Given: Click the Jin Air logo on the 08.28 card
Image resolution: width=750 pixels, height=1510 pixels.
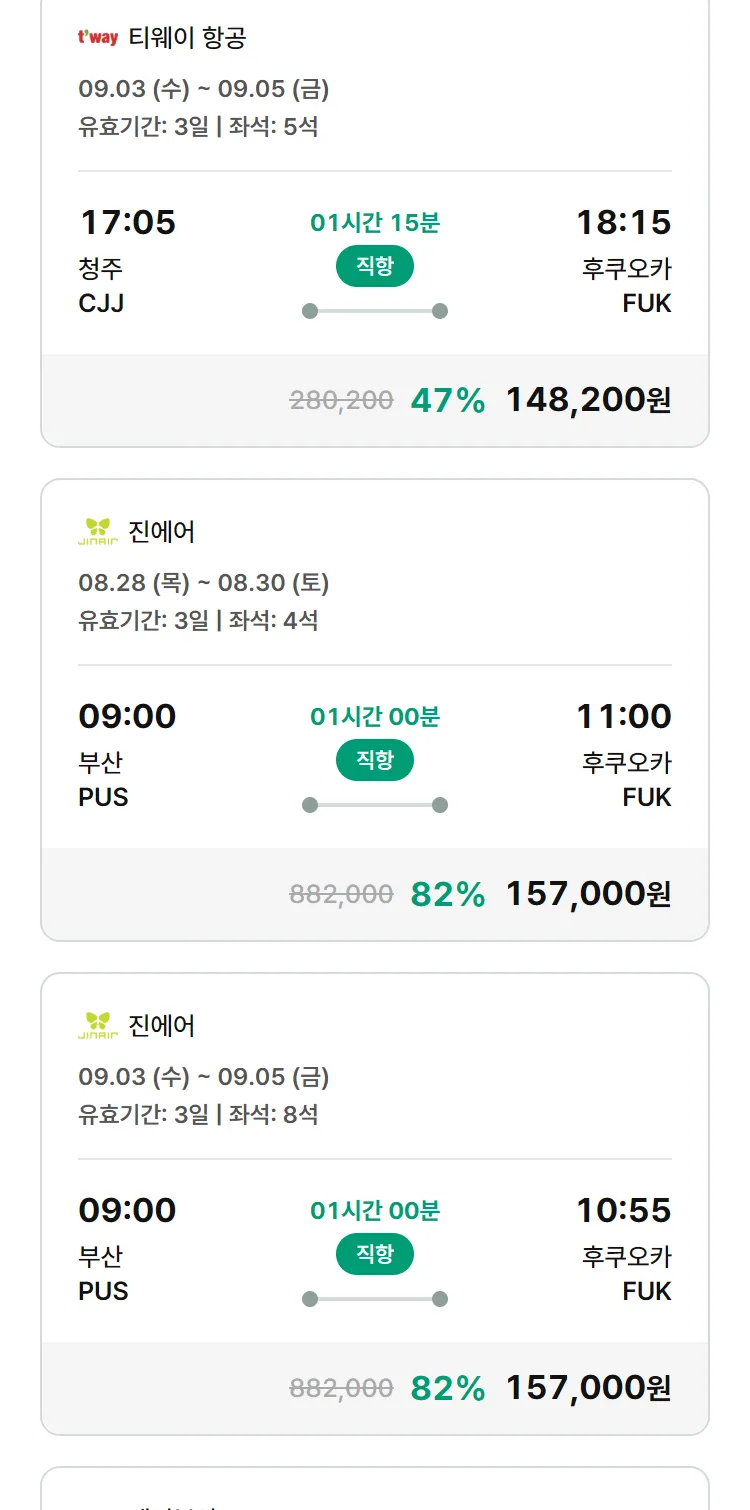Looking at the screenshot, I should [98, 531].
